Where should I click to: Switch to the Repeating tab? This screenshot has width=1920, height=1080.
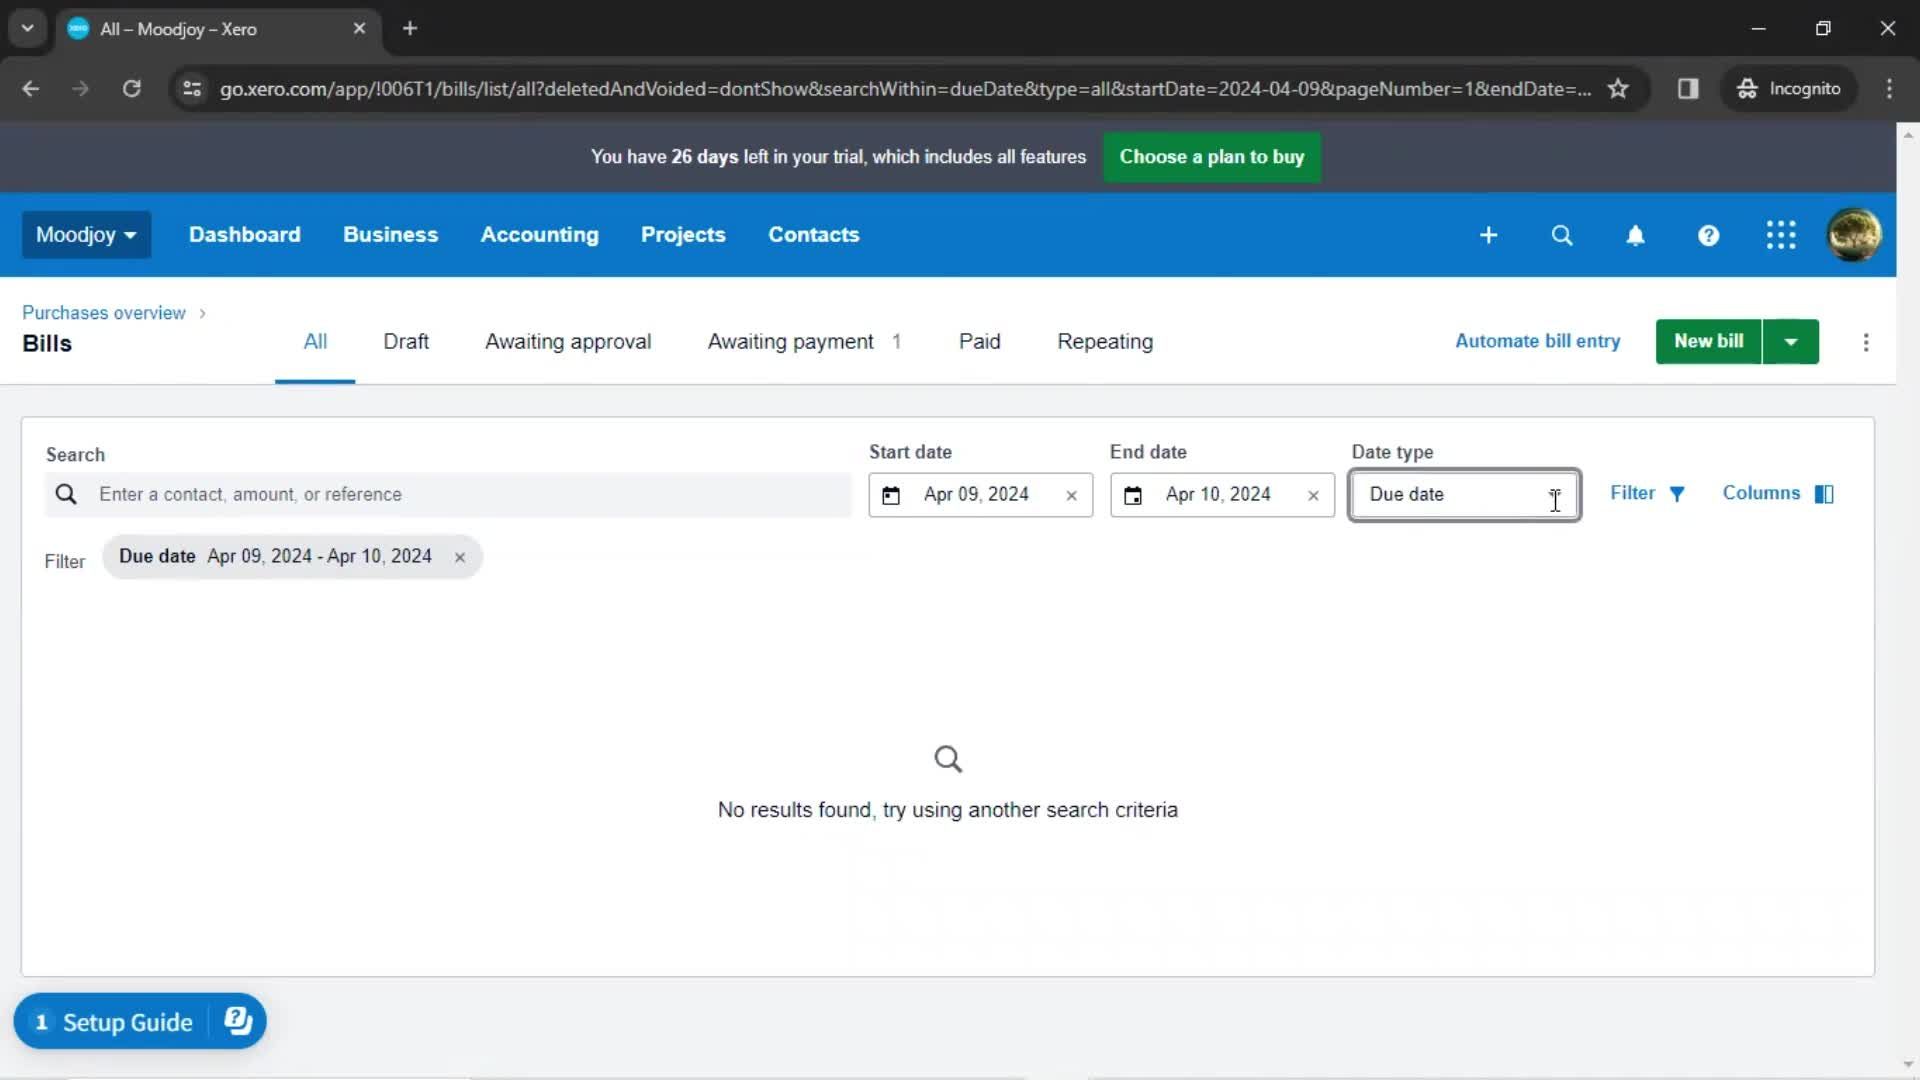tap(1105, 342)
